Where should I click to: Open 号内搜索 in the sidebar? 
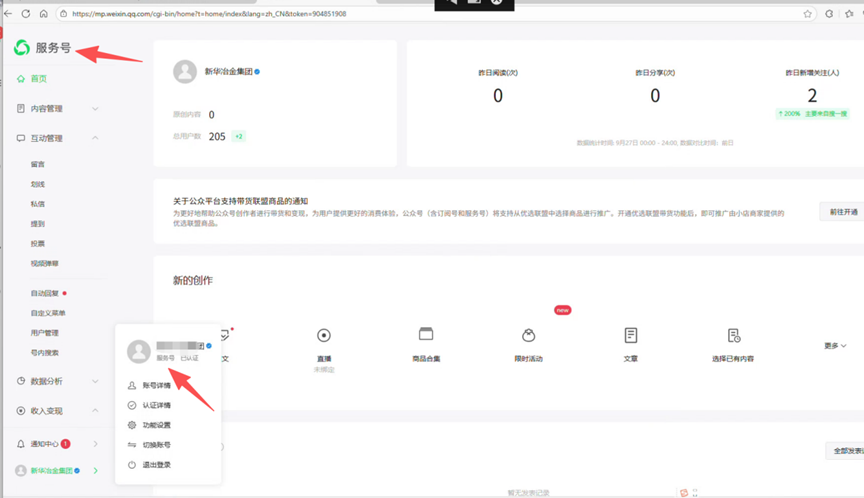click(45, 353)
